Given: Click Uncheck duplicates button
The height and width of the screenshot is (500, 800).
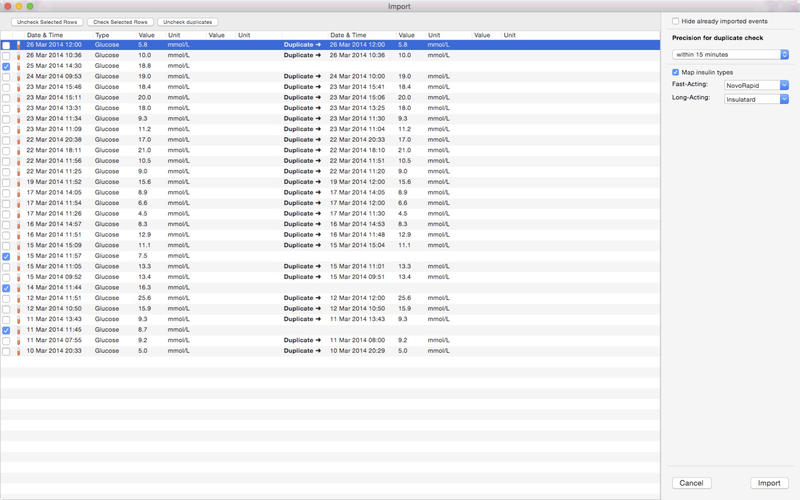Looking at the screenshot, I should click(188, 22).
